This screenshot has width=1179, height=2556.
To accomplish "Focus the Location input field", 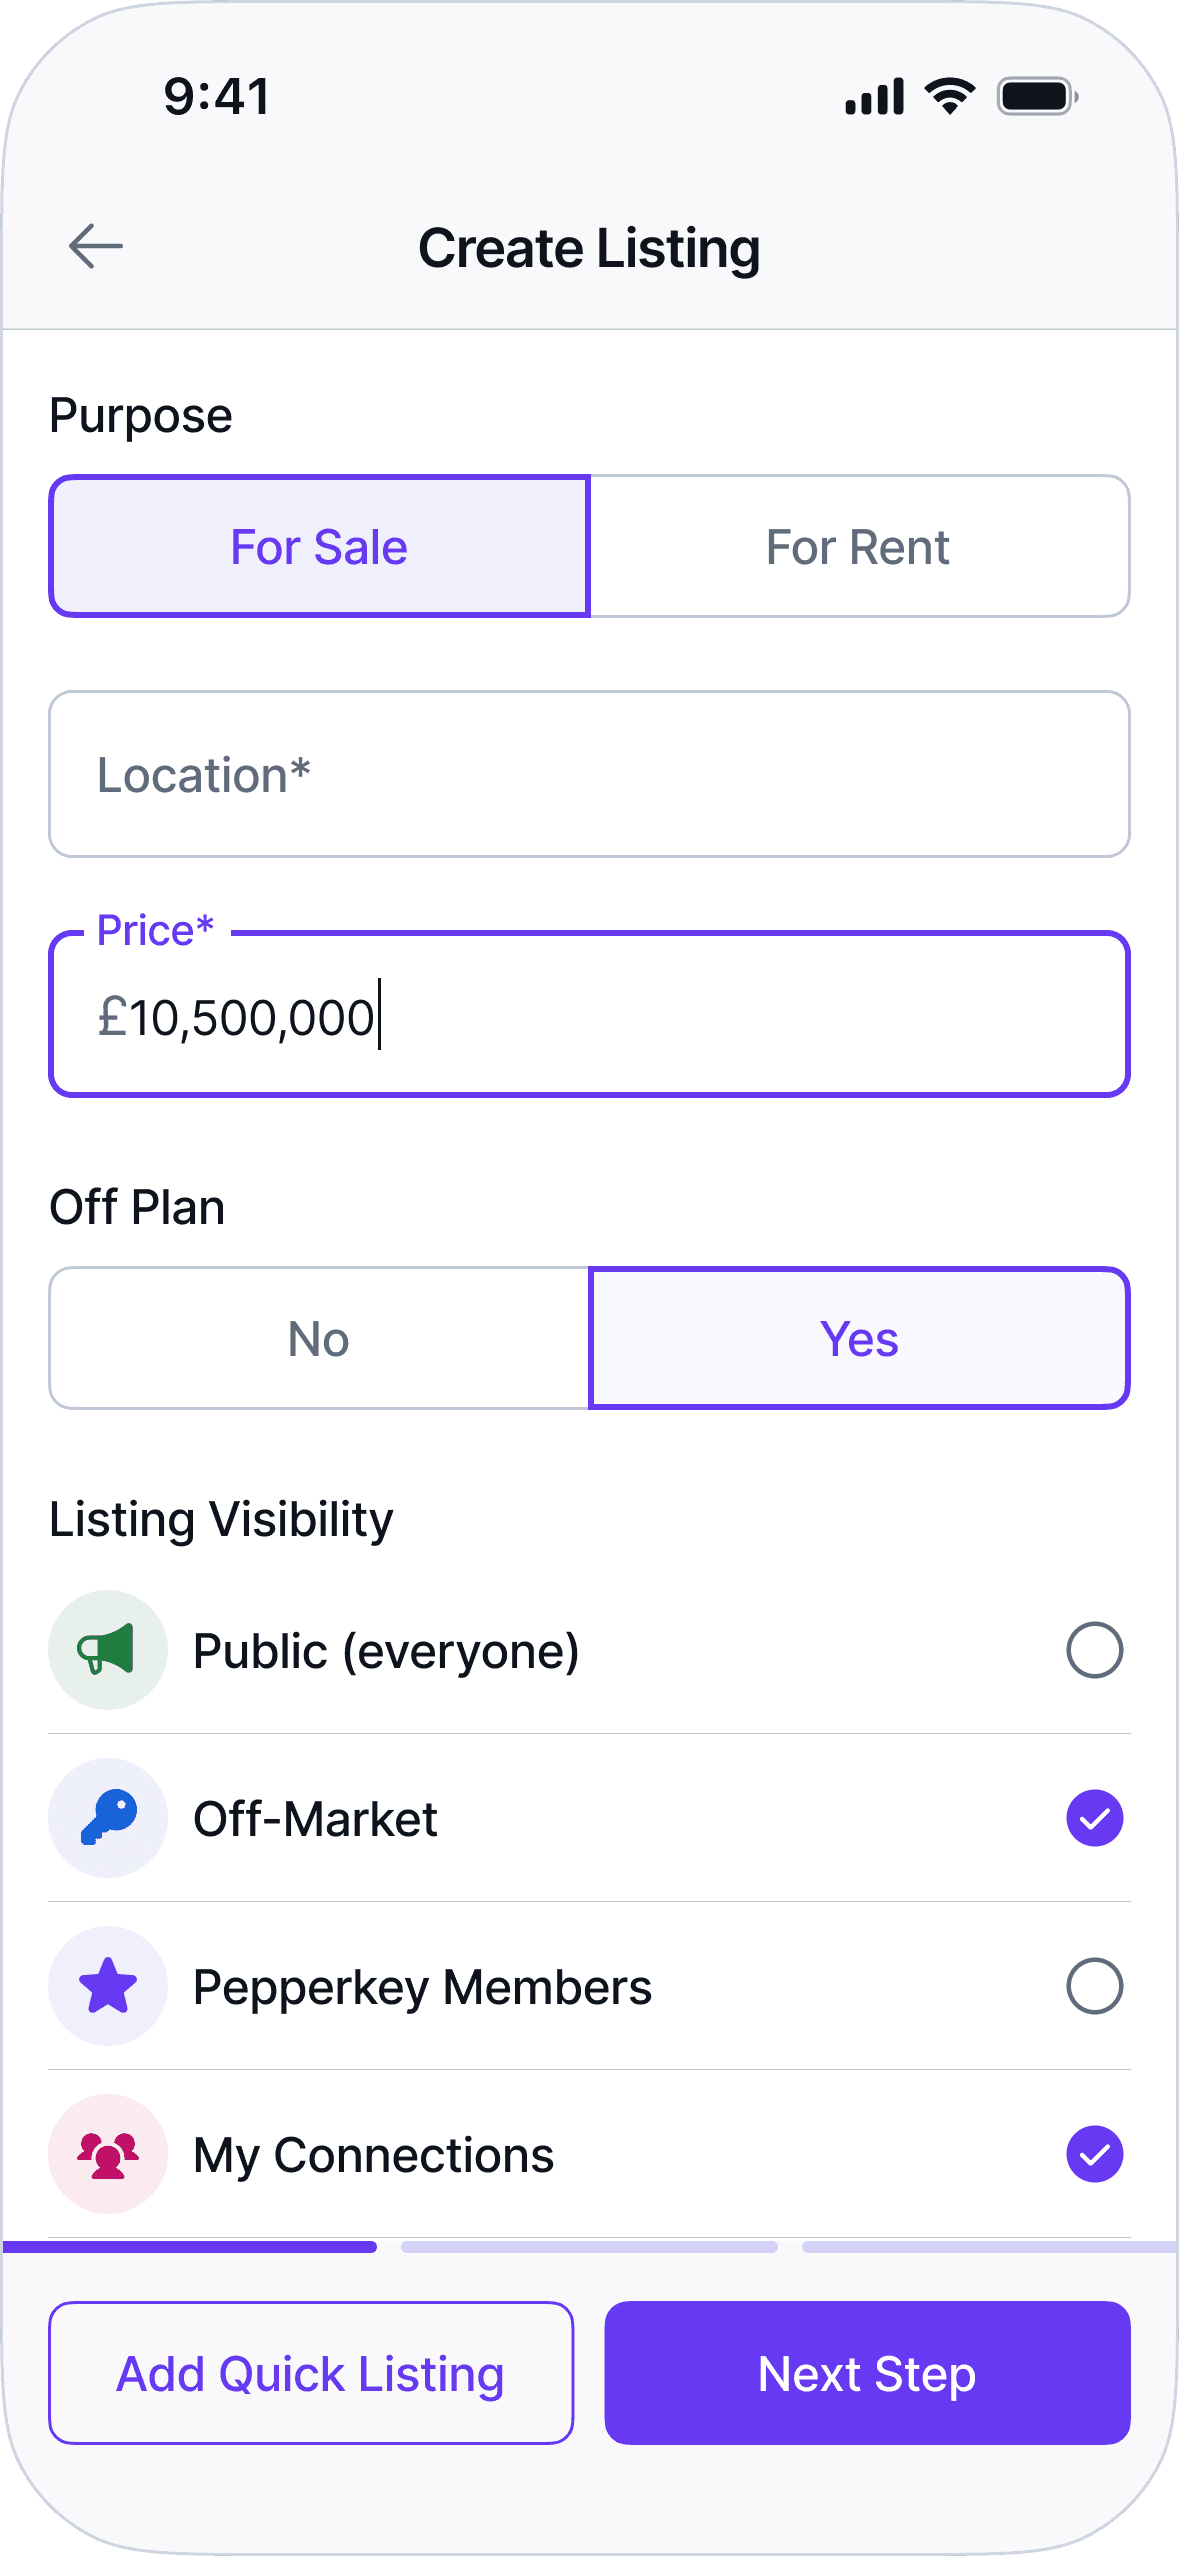I will tap(589, 774).
